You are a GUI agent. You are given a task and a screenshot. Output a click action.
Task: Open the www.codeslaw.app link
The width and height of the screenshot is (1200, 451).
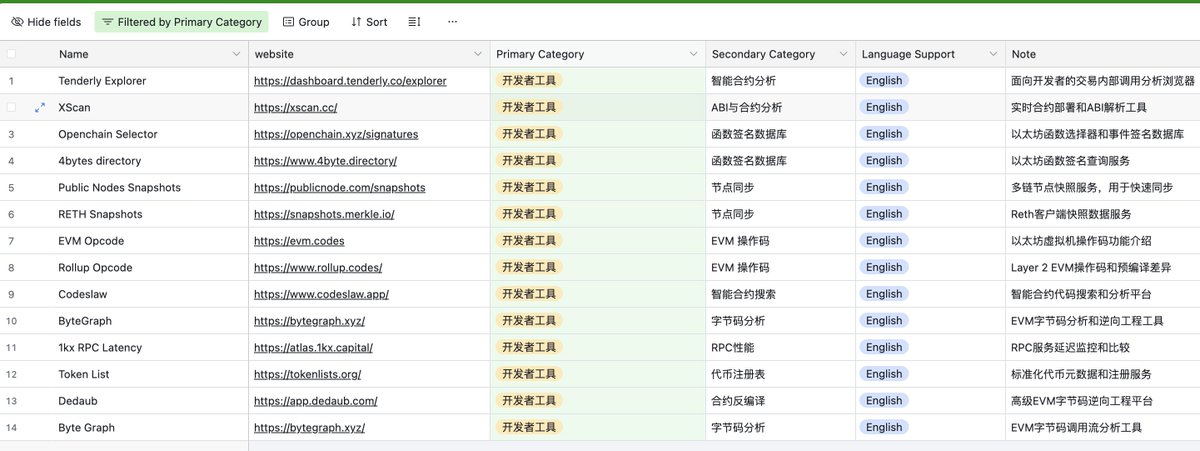(x=321, y=294)
